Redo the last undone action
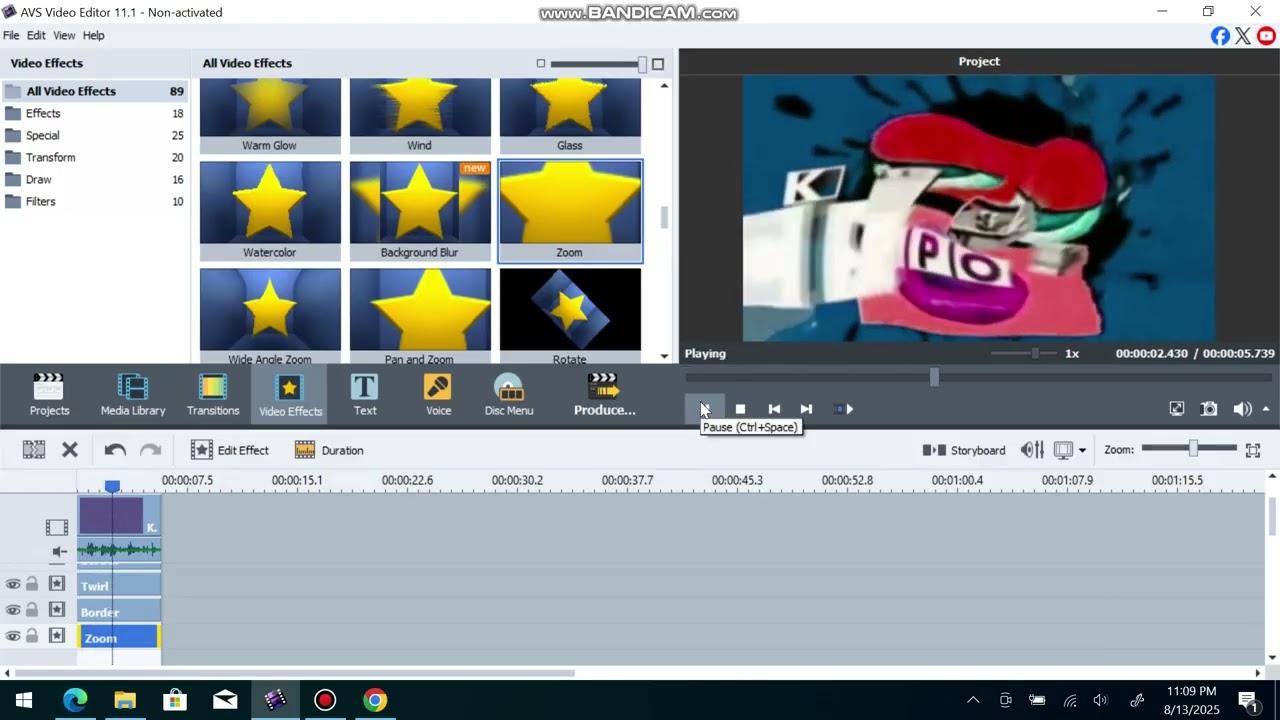The image size is (1280, 720). tap(150, 450)
